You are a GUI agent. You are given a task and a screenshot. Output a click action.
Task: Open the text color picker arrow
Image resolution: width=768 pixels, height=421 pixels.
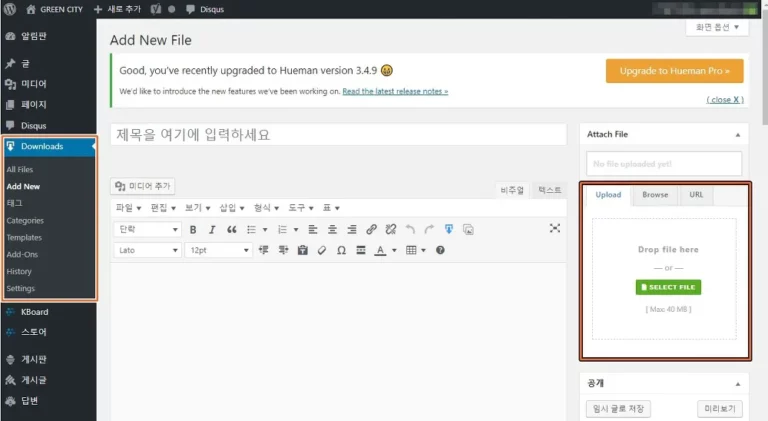tap(394, 250)
